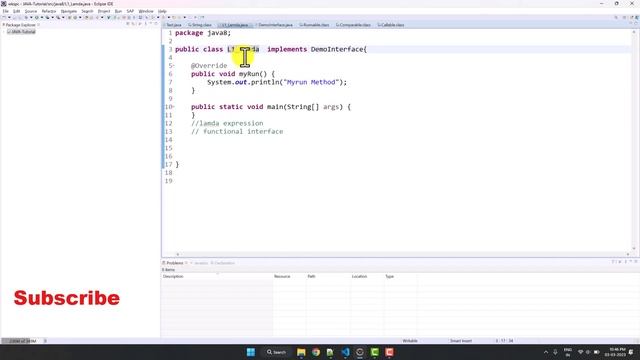This screenshot has width=640, height=360.
Task: Click the editor vertical scrollbar
Action: click(x=634, y=139)
